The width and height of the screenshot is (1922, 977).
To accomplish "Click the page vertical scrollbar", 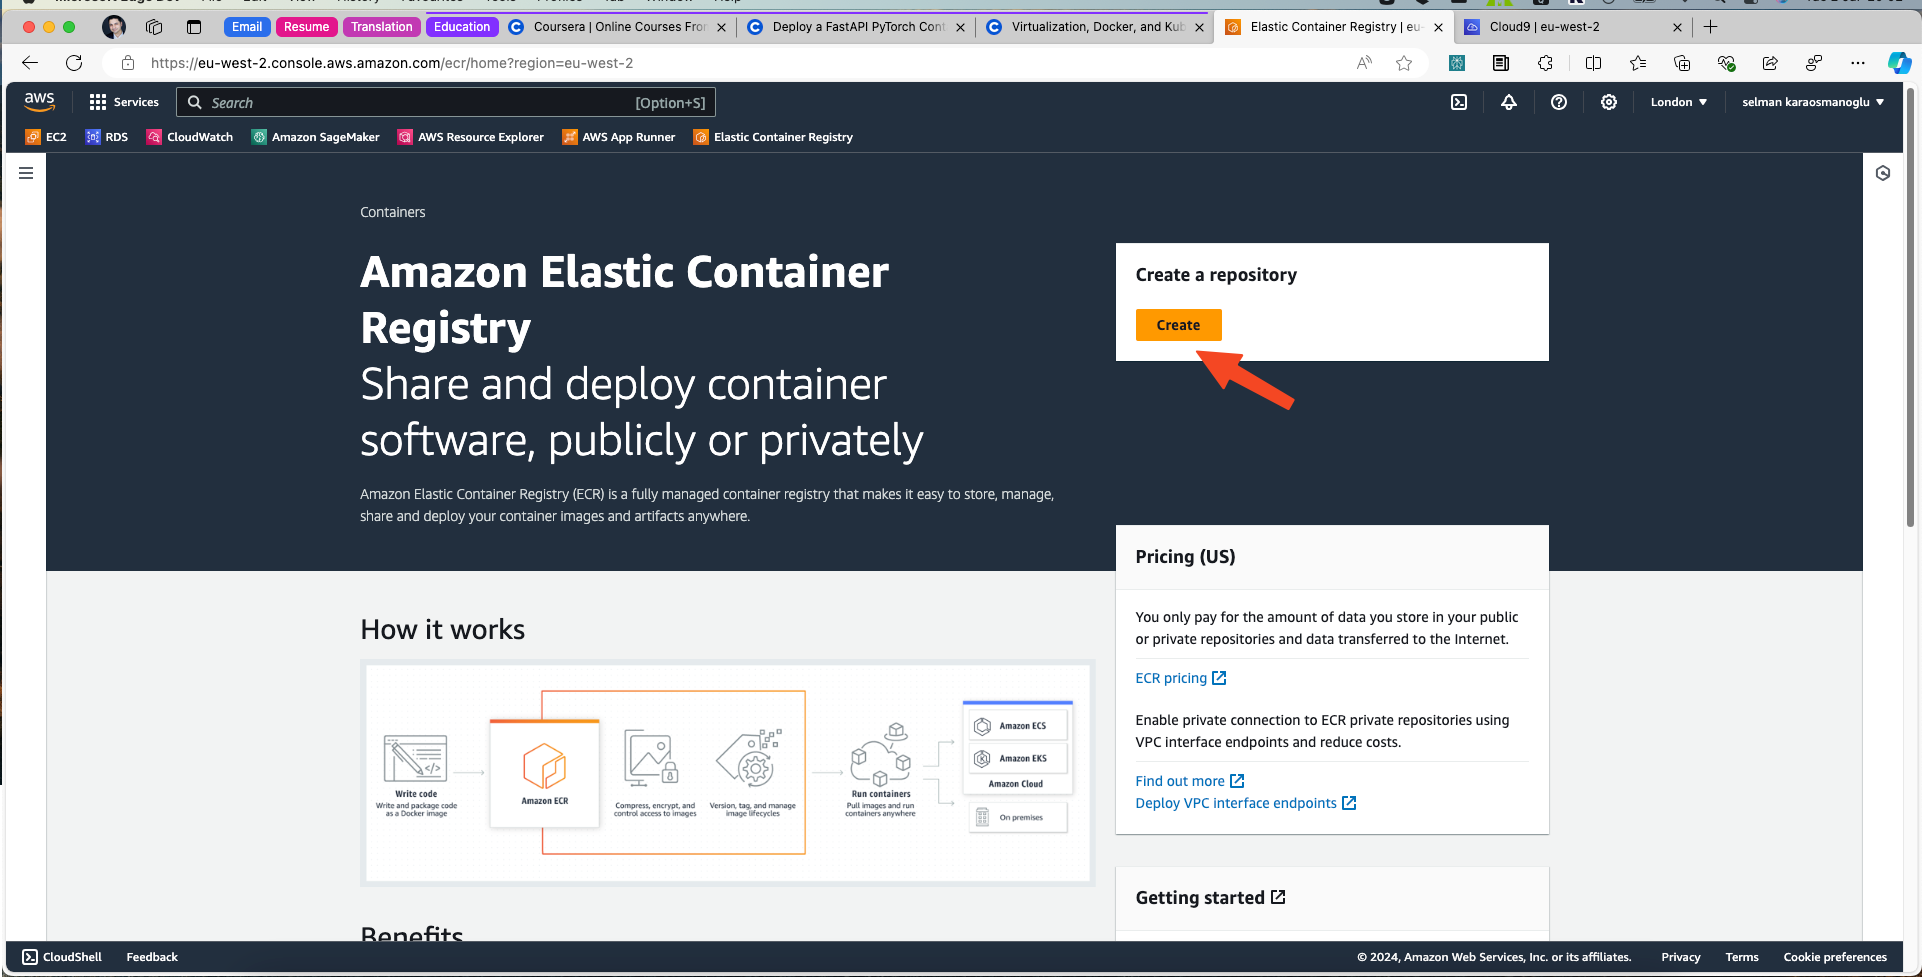I will [x=1911, y=310].
